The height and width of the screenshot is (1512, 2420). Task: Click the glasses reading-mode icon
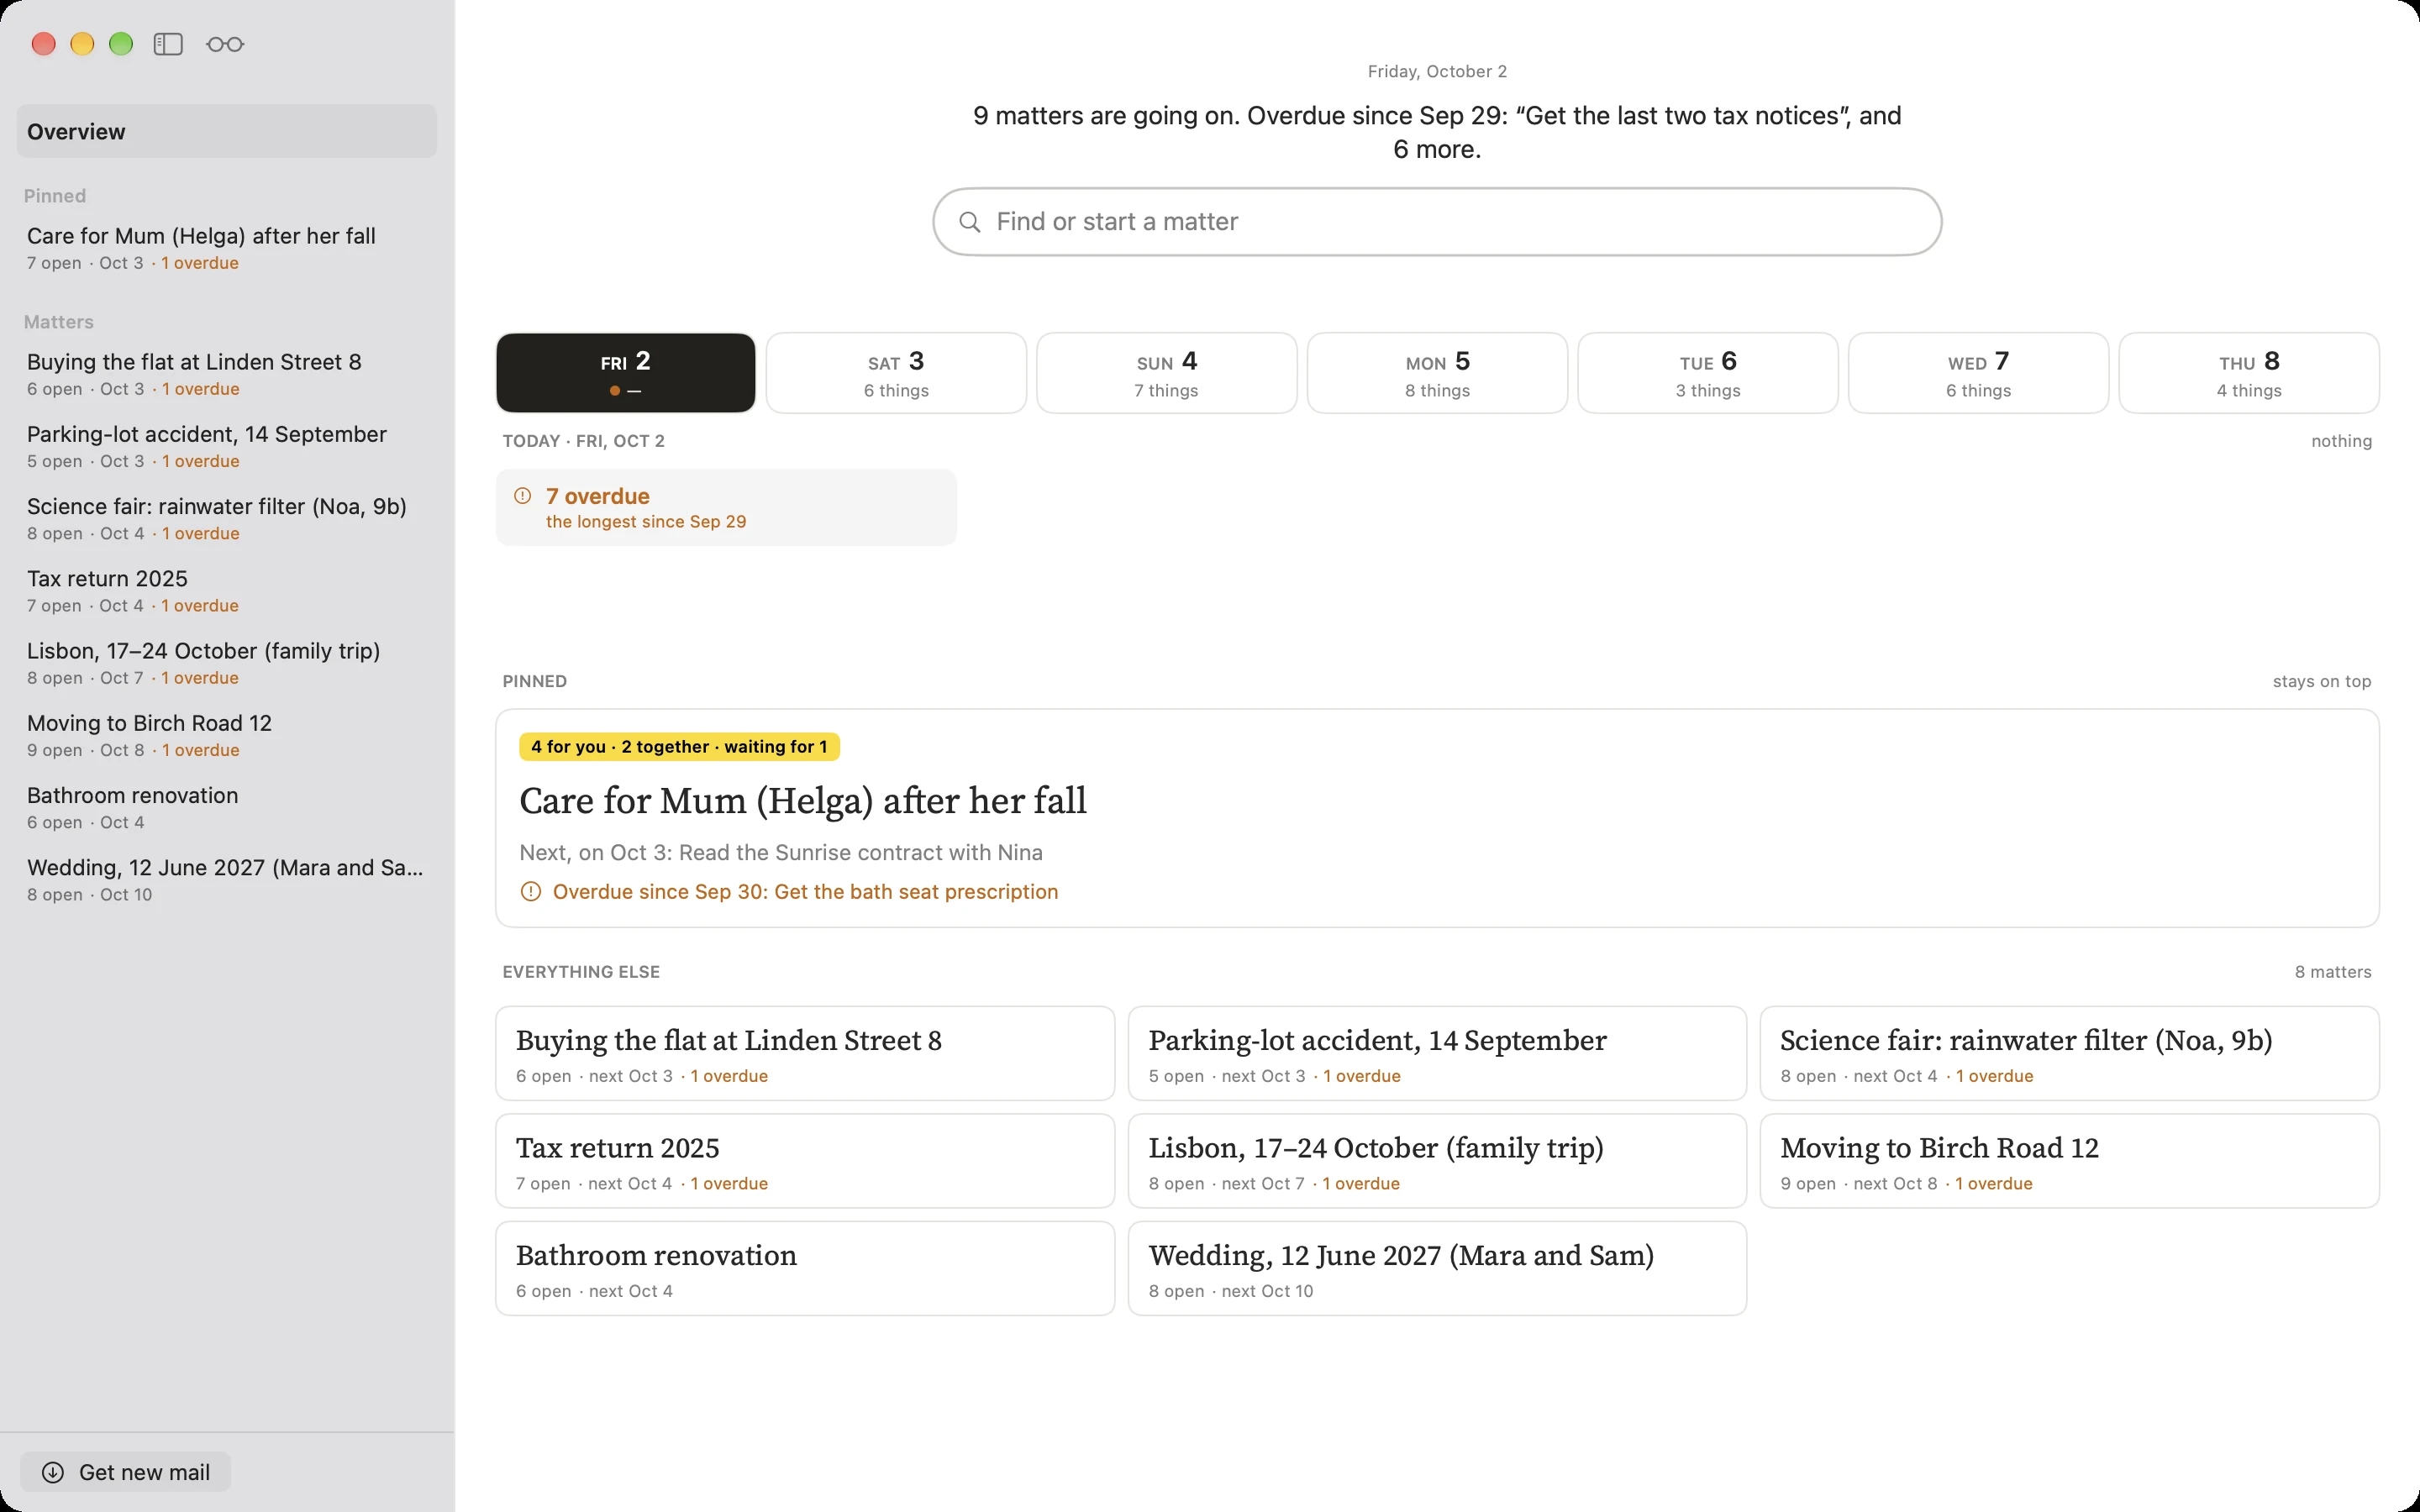coord(225,44)
